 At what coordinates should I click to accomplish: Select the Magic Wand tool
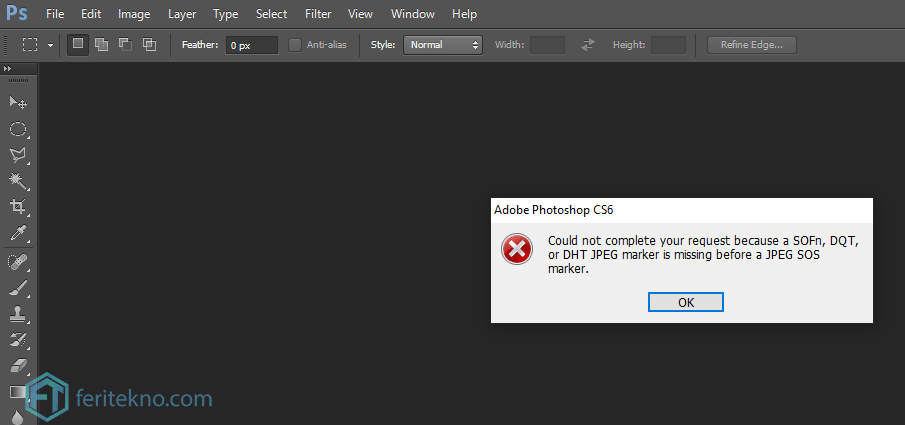click(x=18, y=181)
